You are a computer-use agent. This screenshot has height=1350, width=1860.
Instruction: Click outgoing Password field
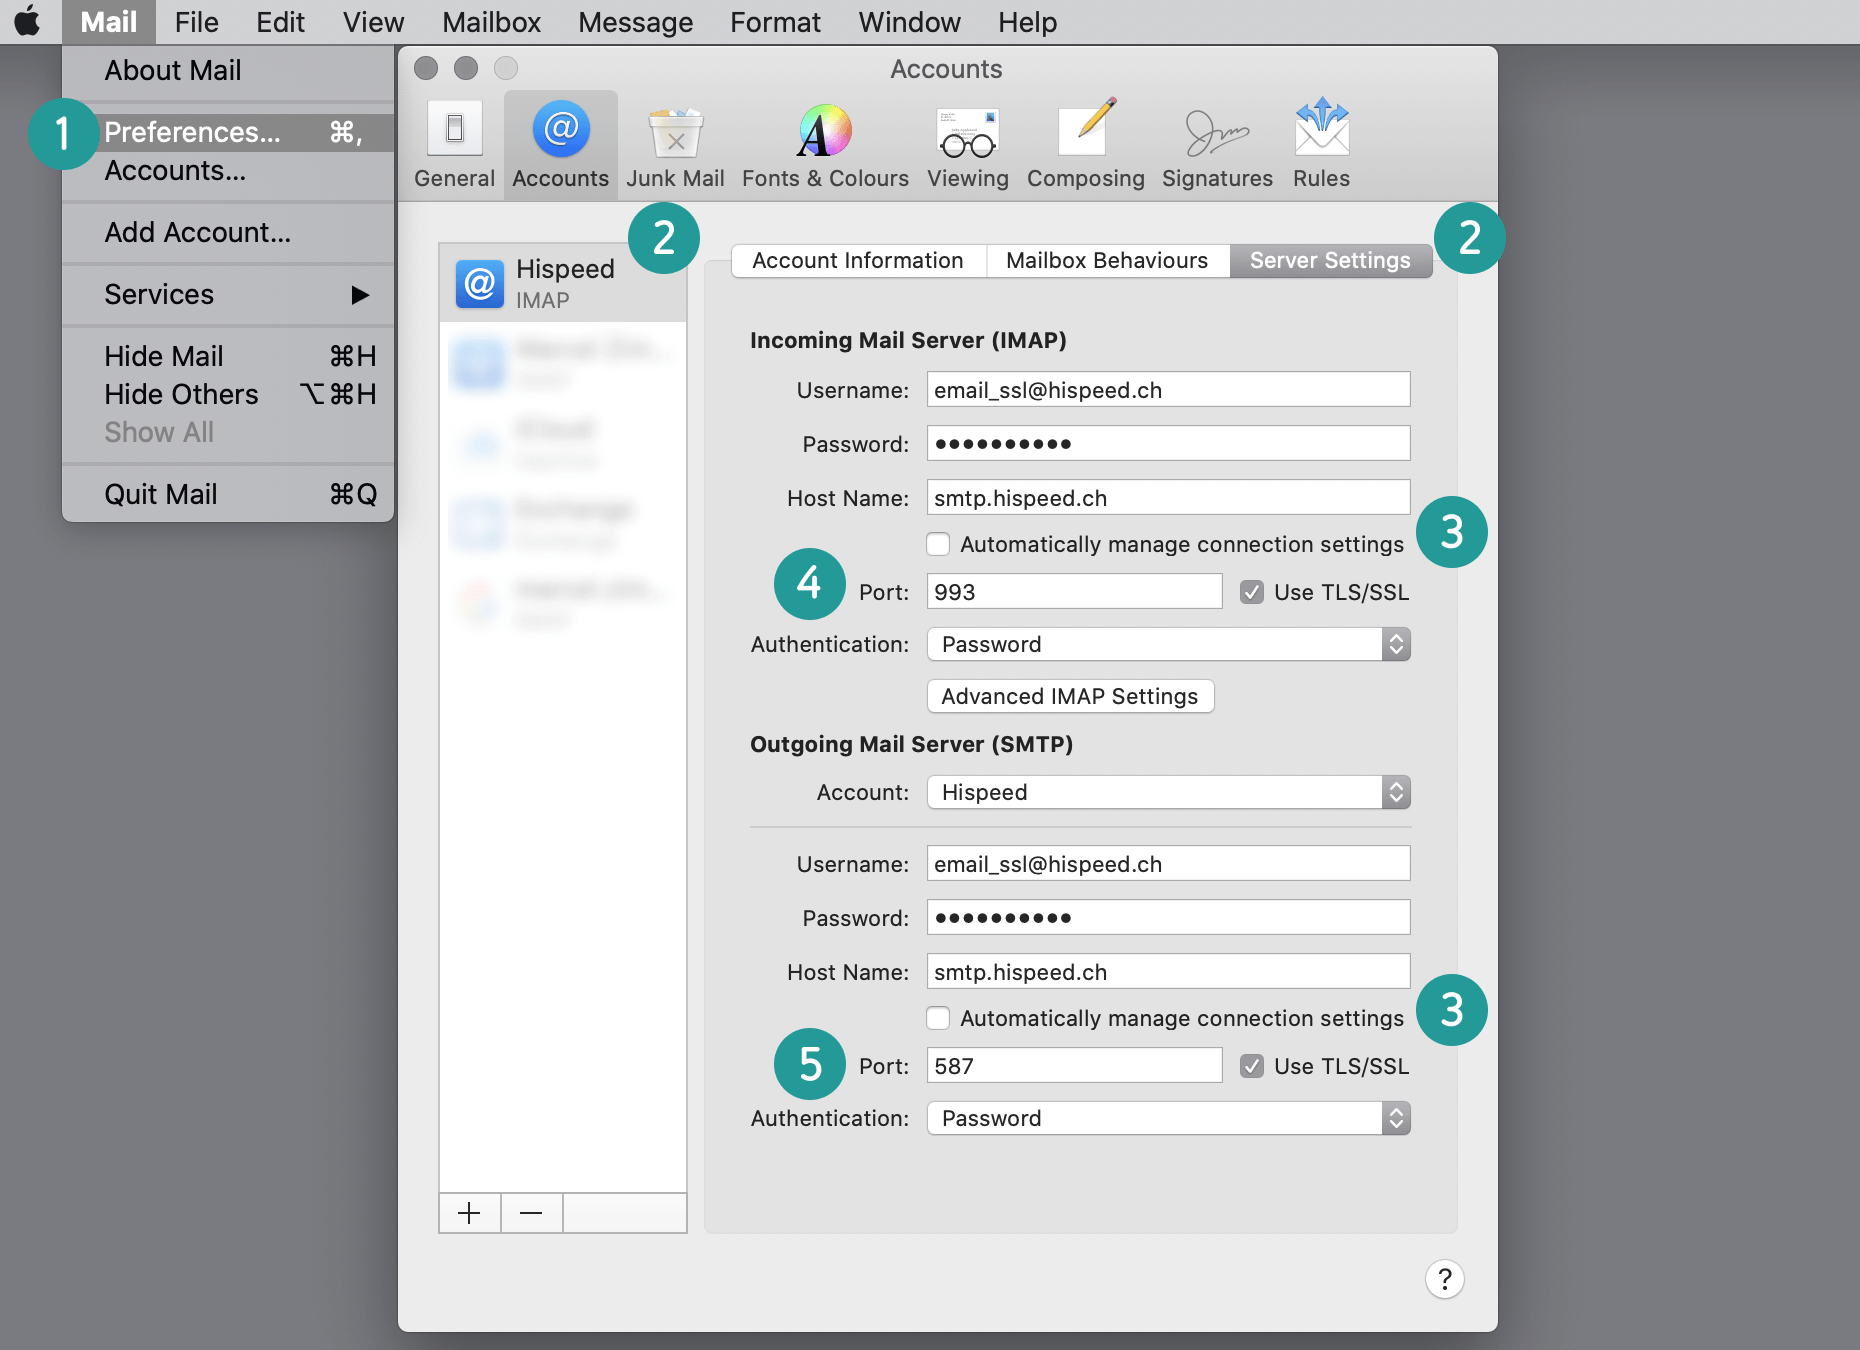click(x=1168, y=918)
